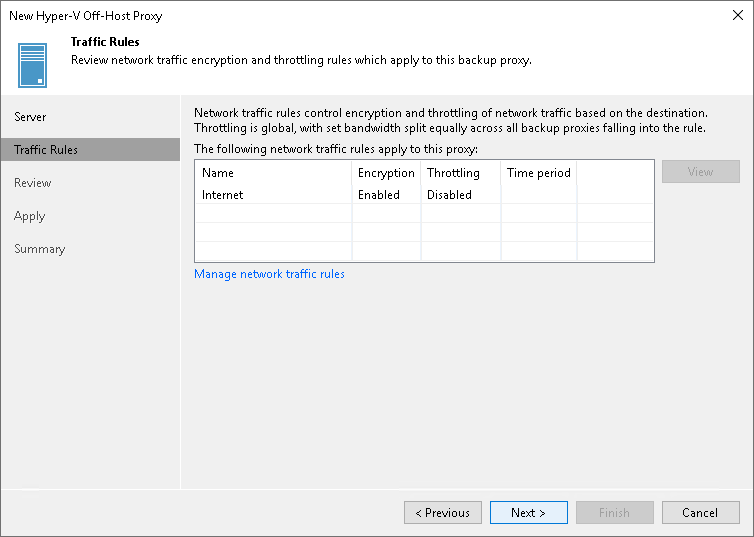Sort by the Throttling column header
Viewport: 754px width, 537px height.
461,173
